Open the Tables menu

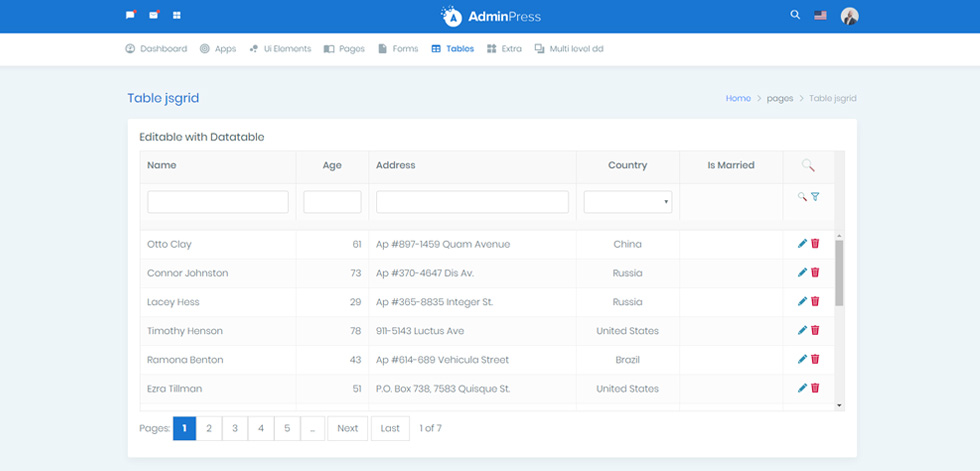(x=452, y=49)
